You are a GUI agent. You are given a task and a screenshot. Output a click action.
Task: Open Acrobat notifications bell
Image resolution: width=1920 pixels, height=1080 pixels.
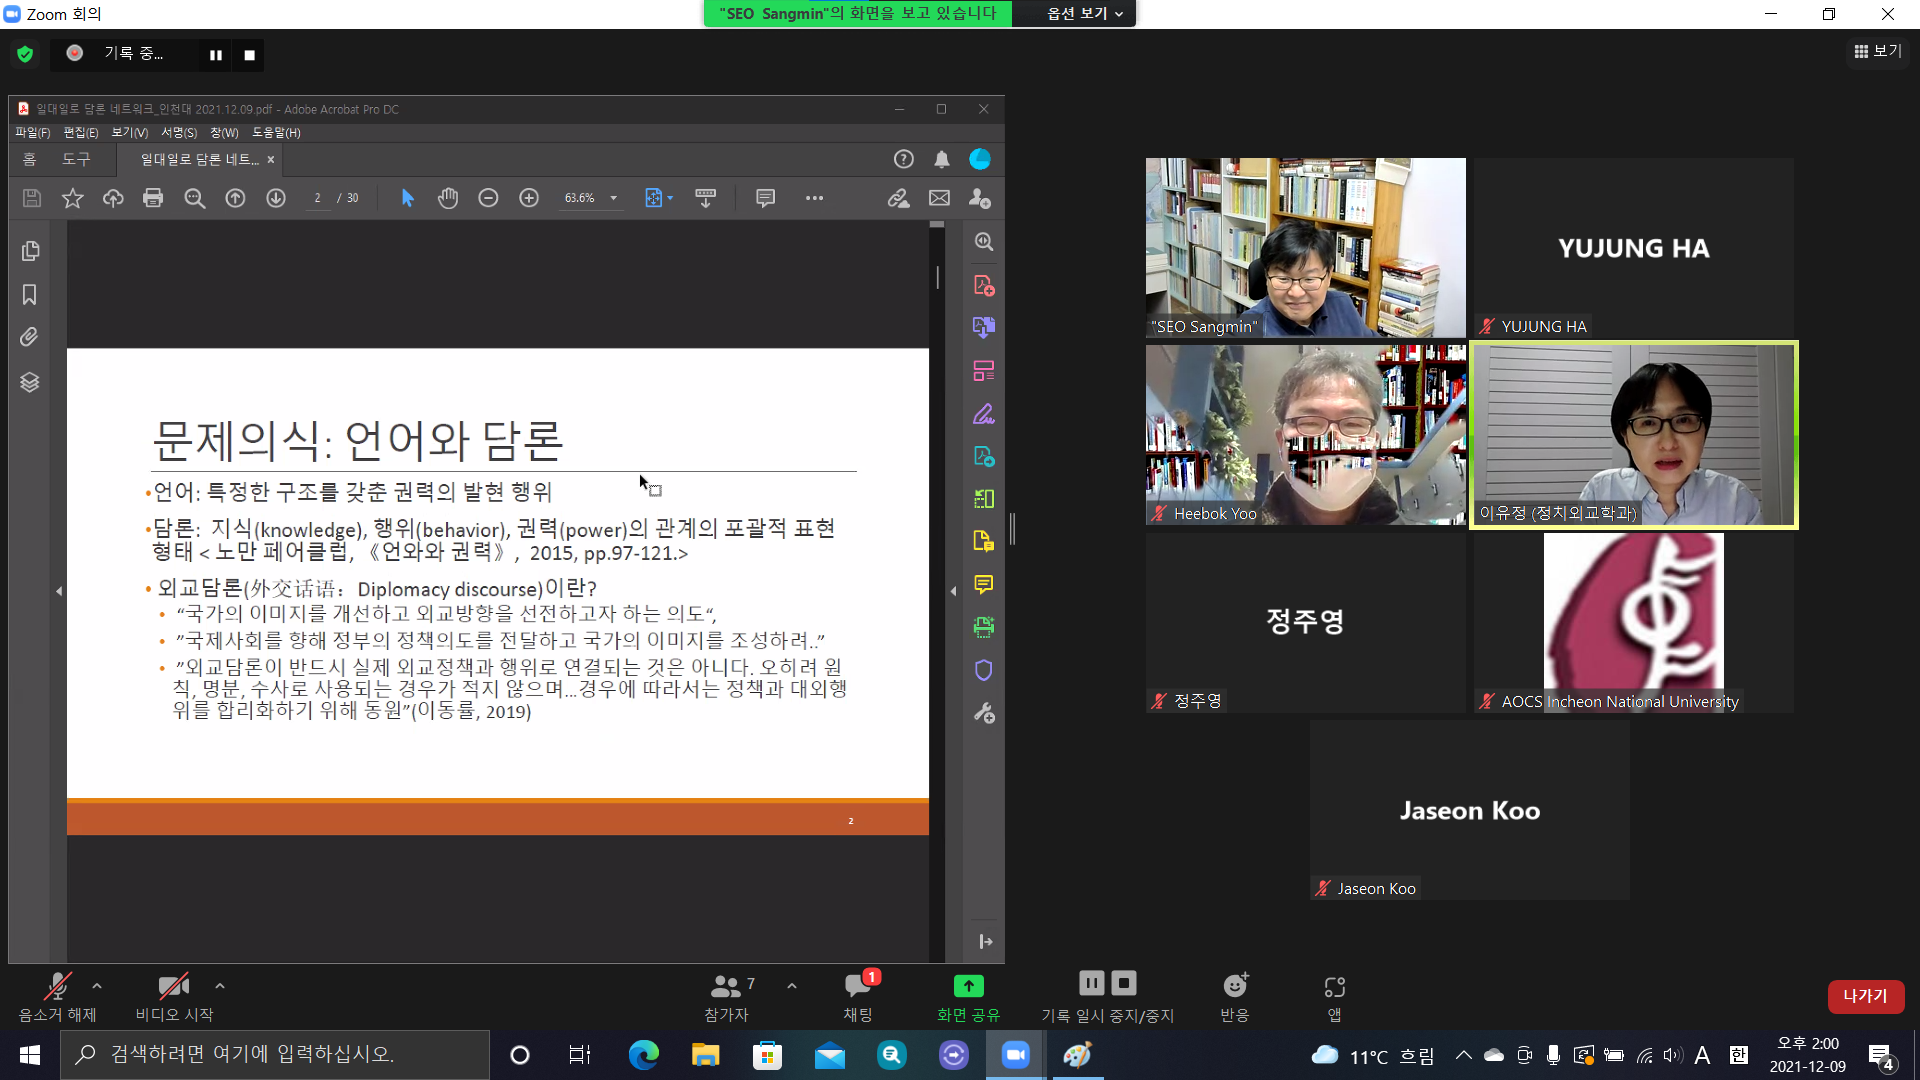(x=942, y=159)
